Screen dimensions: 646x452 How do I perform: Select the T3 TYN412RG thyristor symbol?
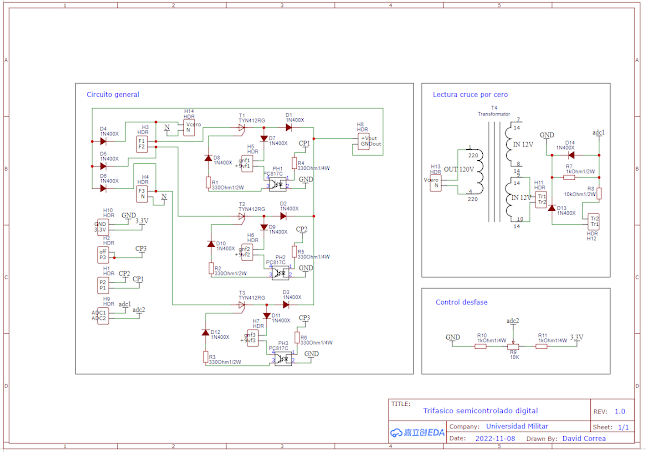point(242,305)
